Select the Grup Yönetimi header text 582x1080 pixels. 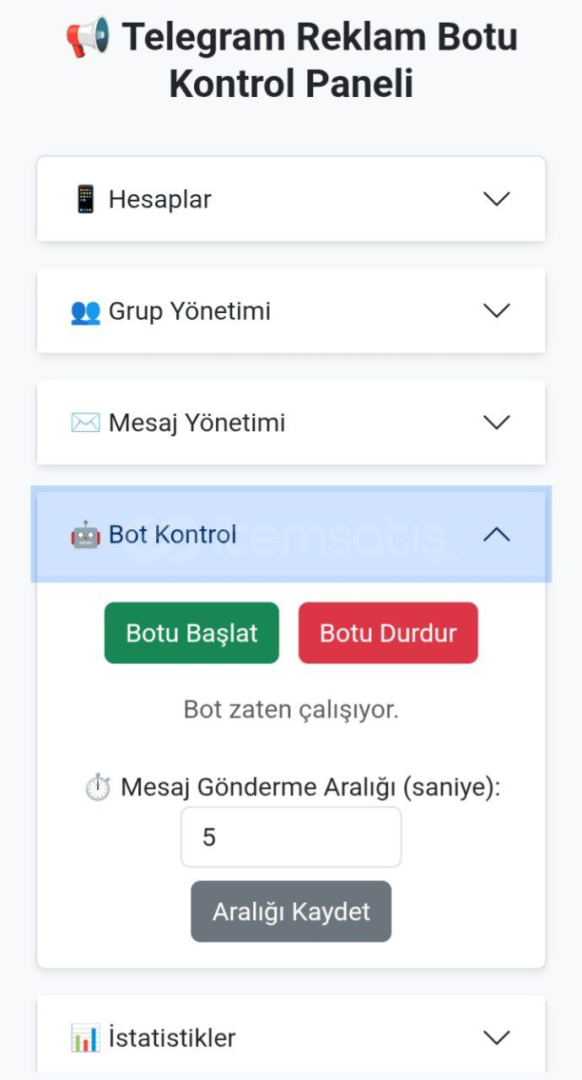click(189, 311)
